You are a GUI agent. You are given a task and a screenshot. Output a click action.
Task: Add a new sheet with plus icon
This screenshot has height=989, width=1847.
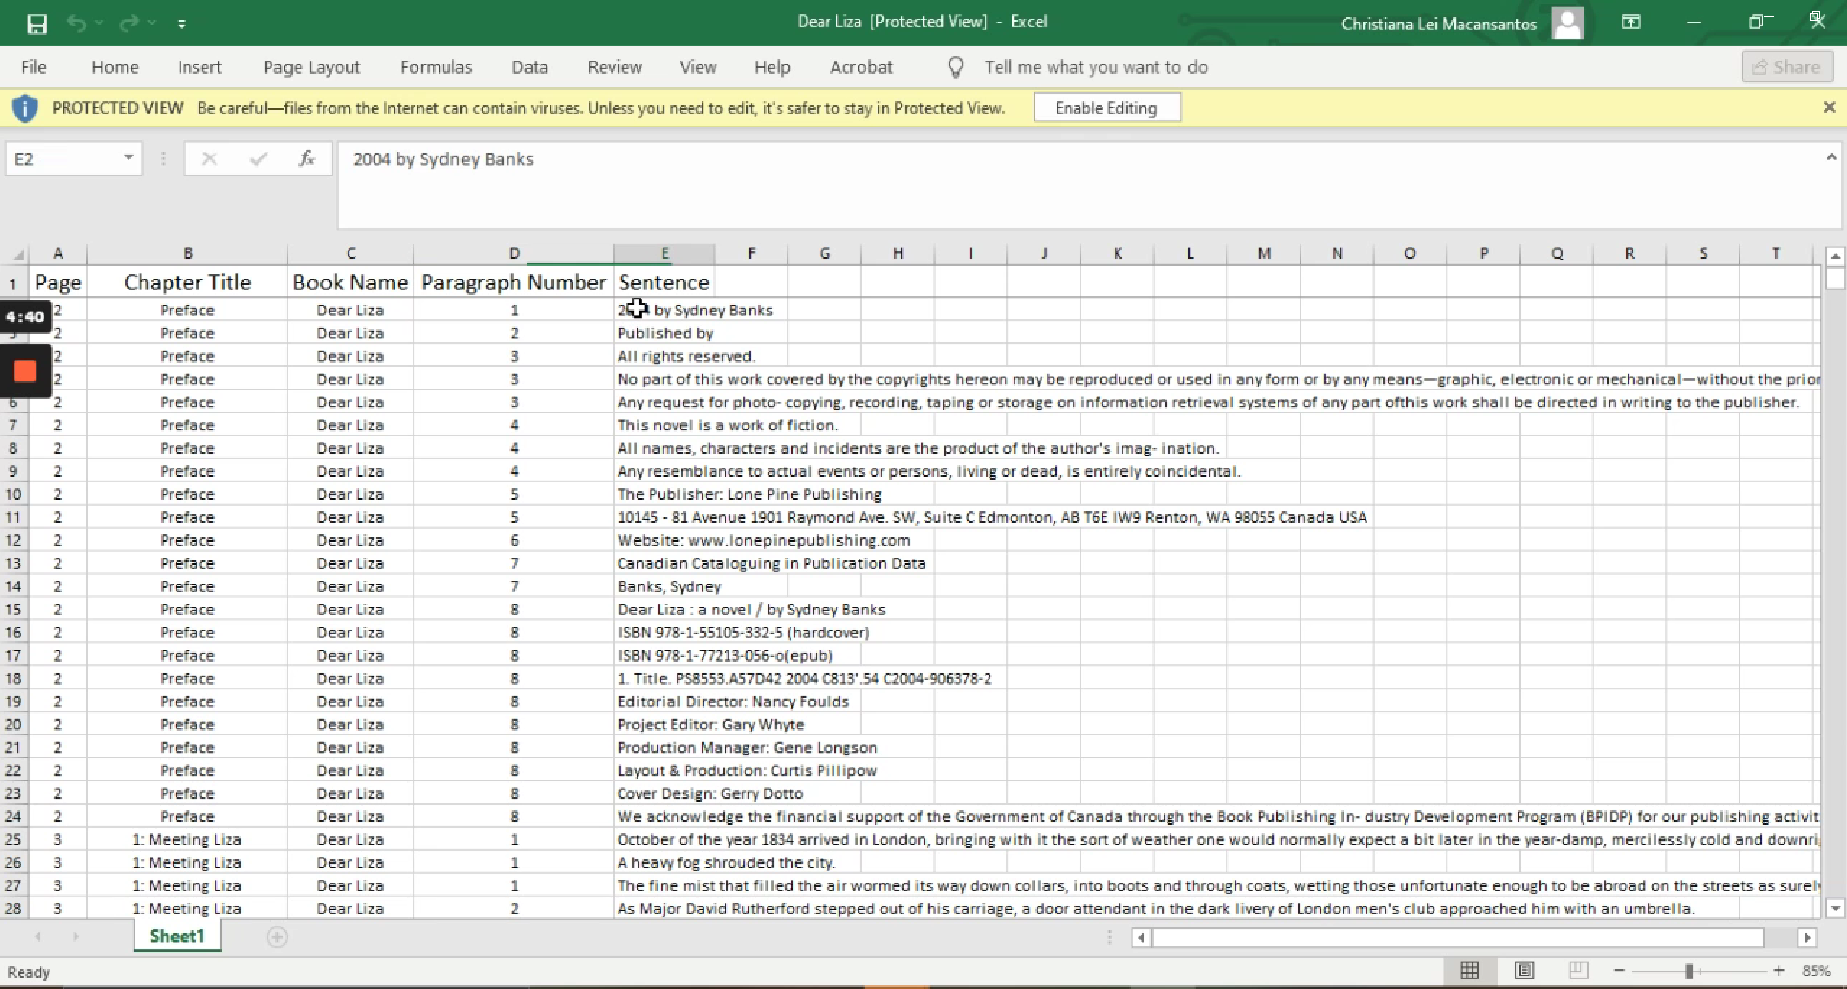(x=277, y=937)
